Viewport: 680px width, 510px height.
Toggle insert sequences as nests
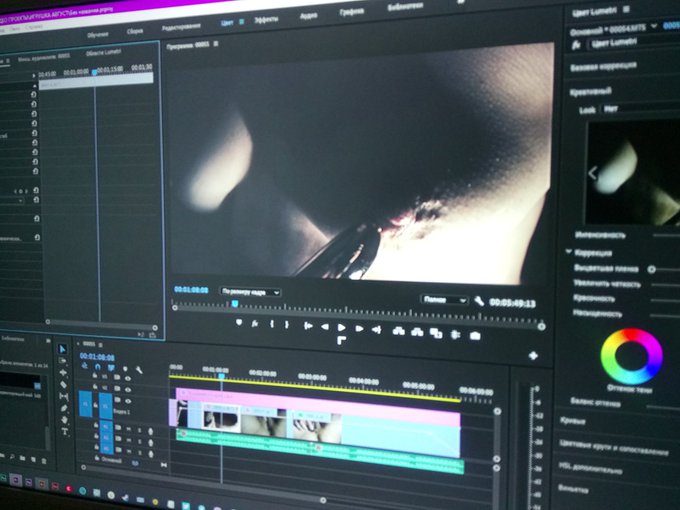tap(84, 366)
